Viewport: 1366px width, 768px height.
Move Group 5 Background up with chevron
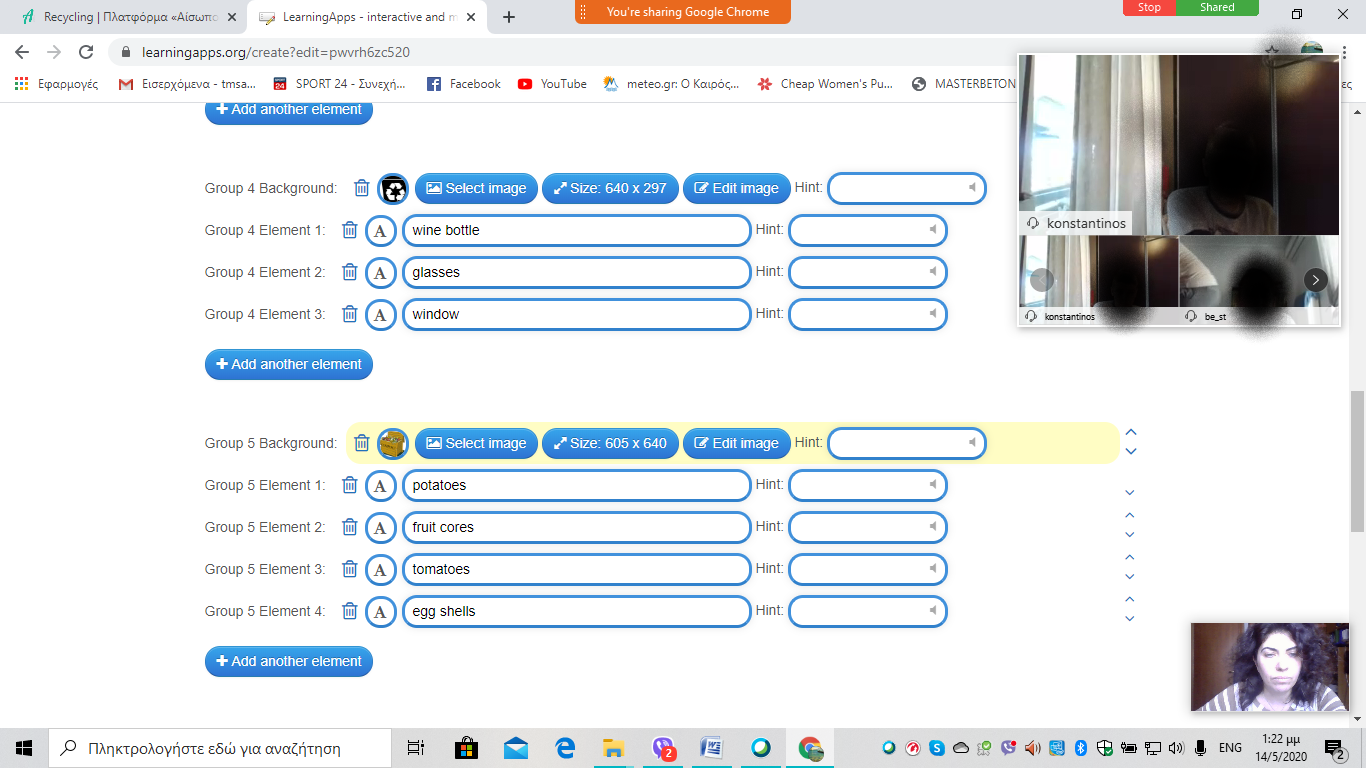1131,433
